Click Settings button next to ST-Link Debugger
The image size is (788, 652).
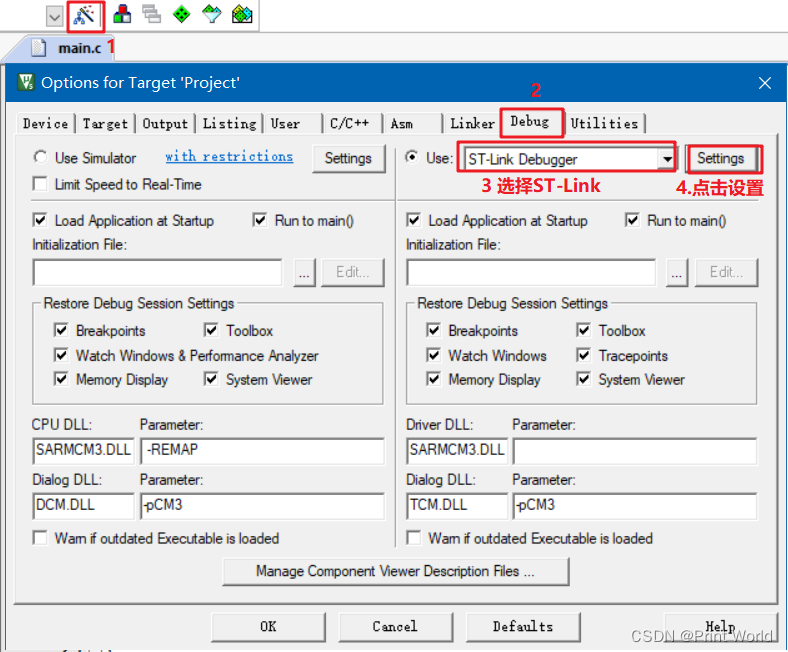point(721,158)
